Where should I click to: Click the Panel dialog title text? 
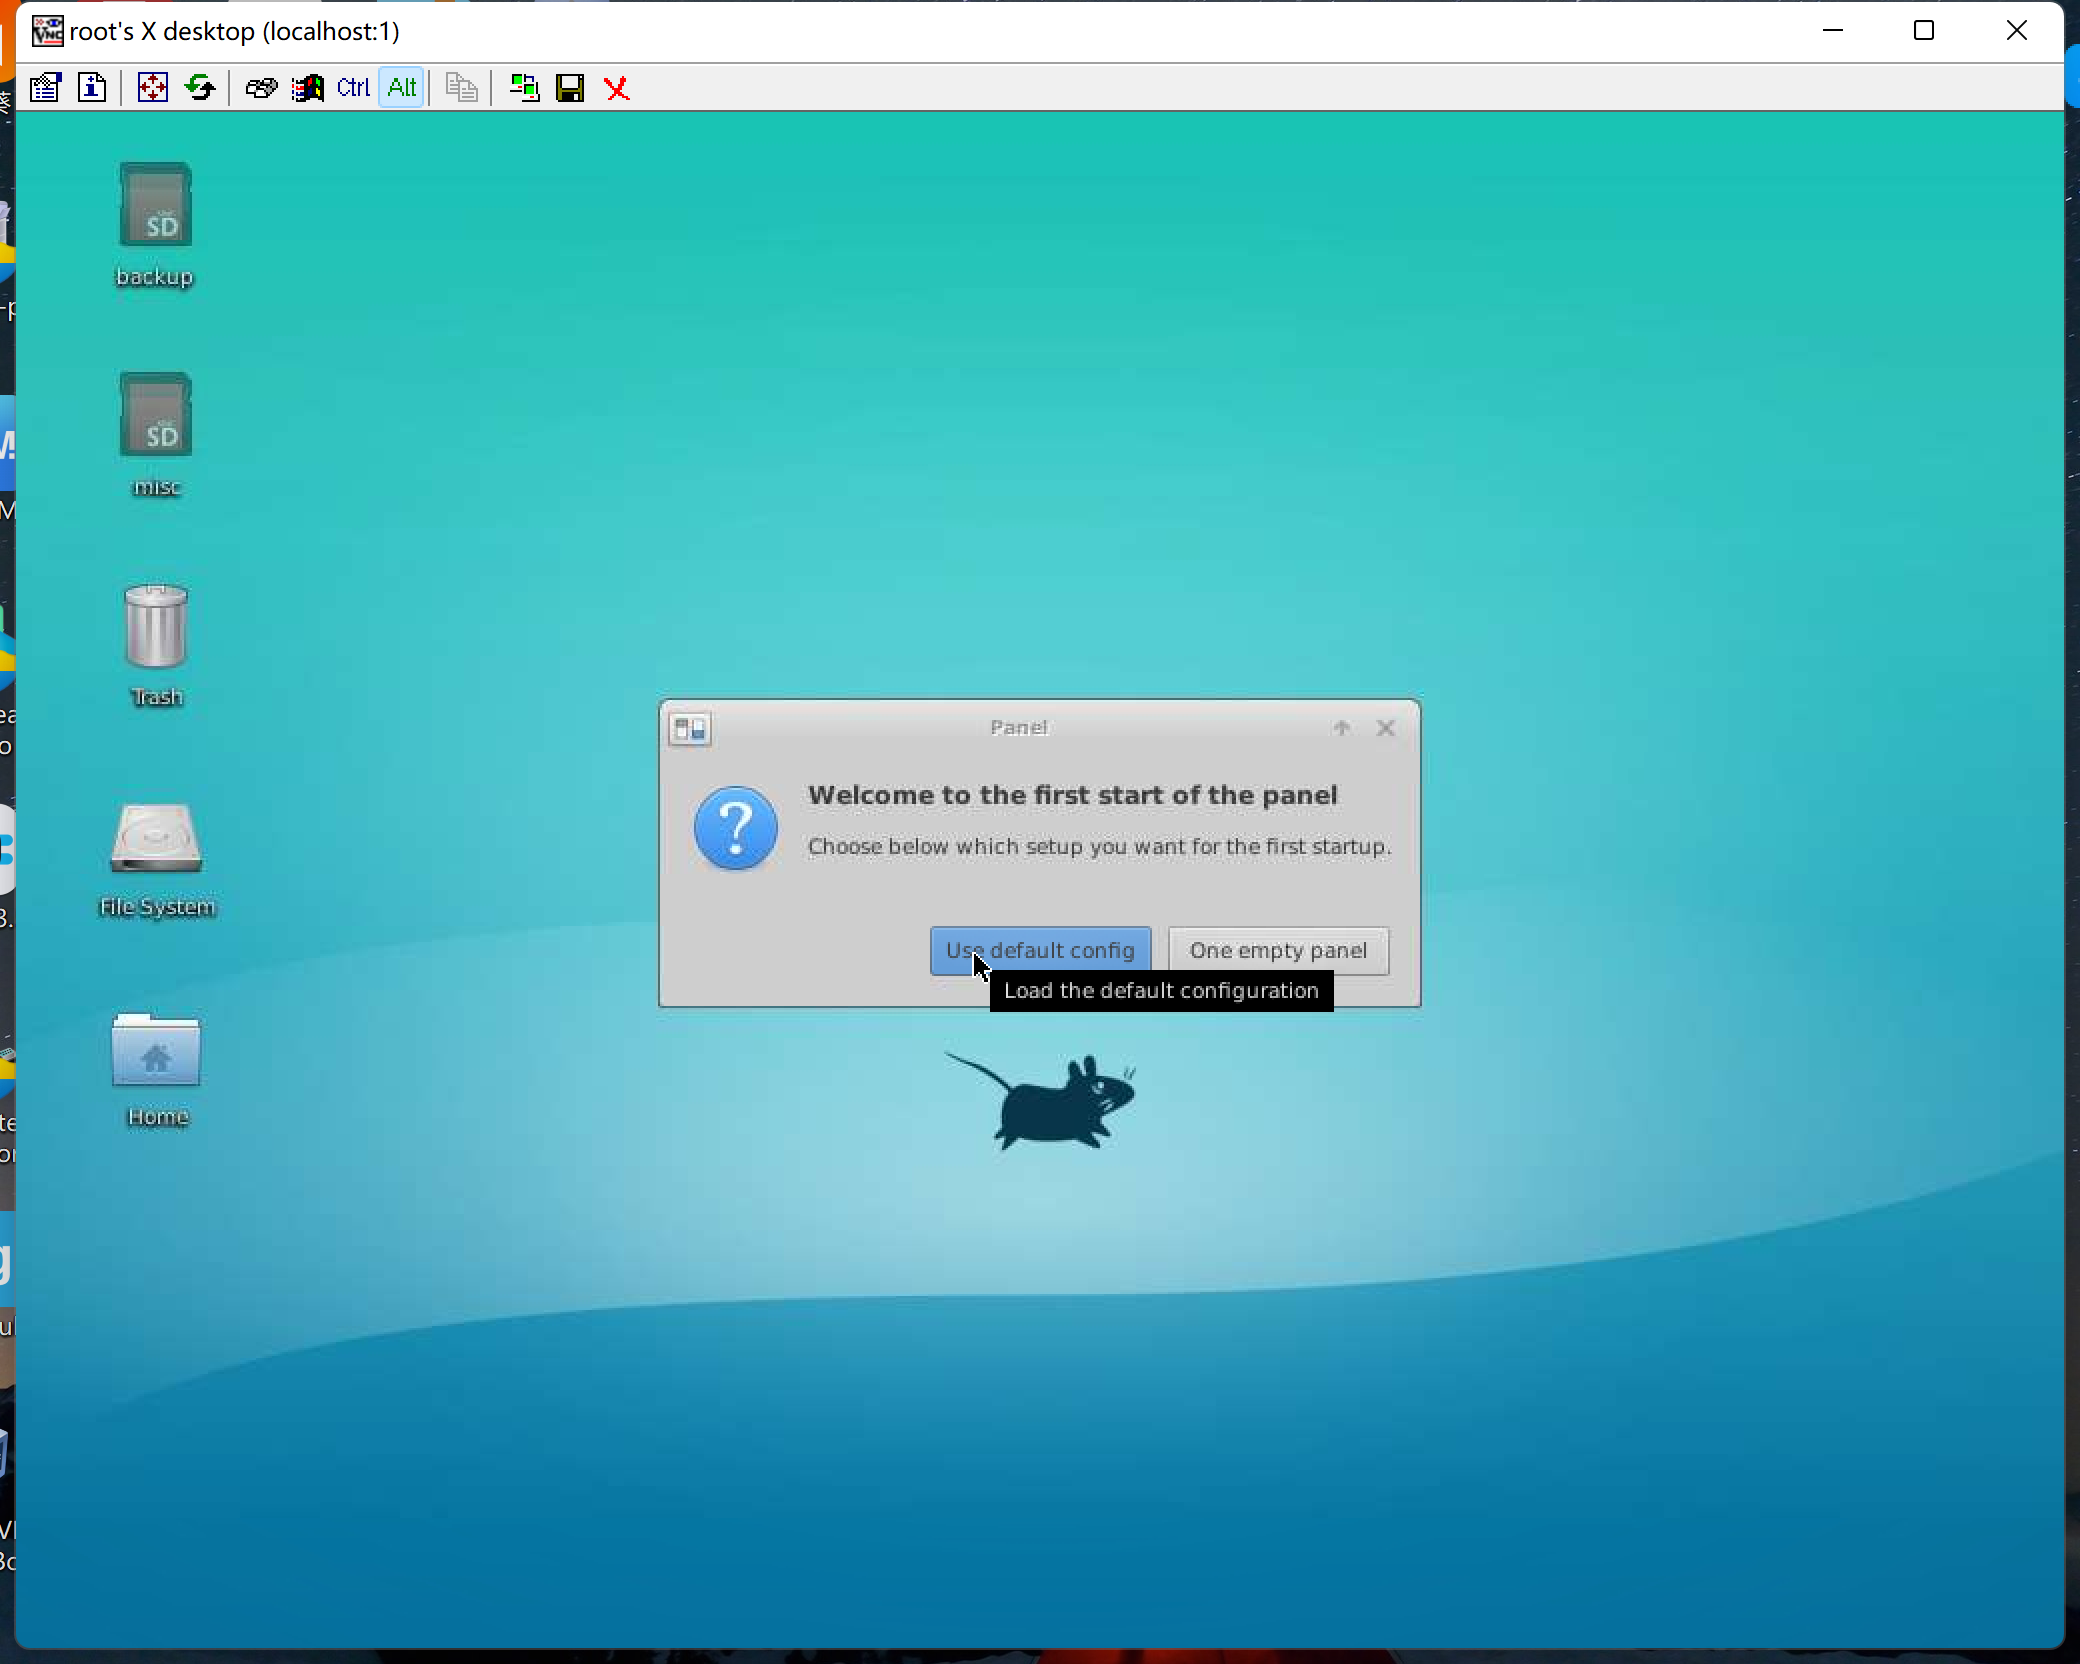click(x=1019, y=728)
